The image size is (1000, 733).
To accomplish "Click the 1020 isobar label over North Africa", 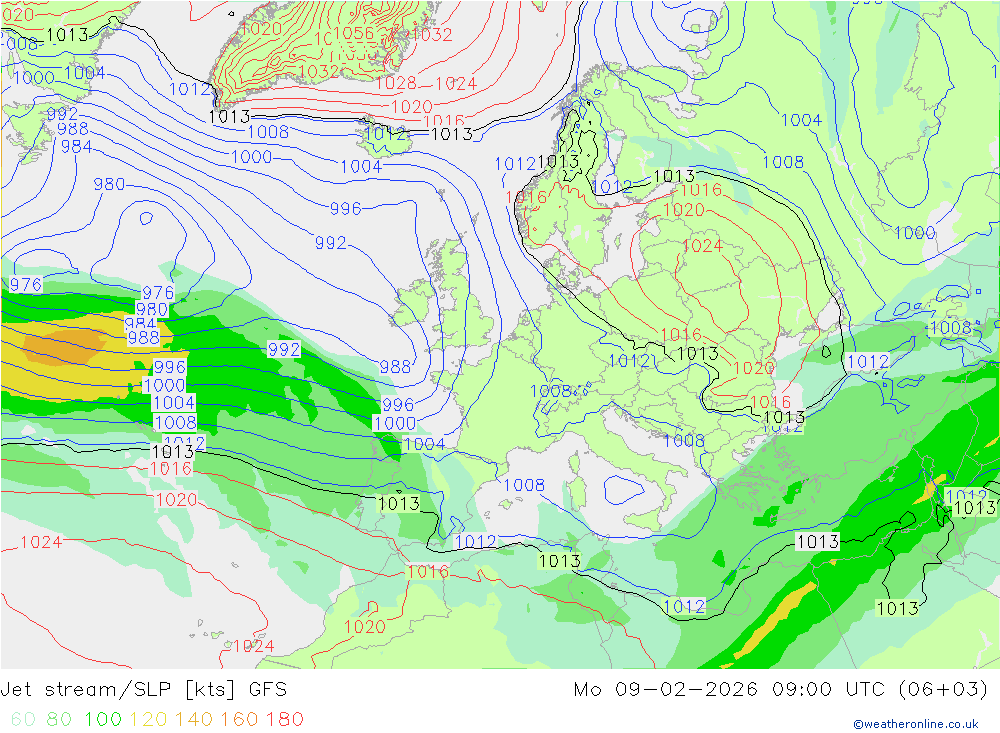I will pos(365,626).
